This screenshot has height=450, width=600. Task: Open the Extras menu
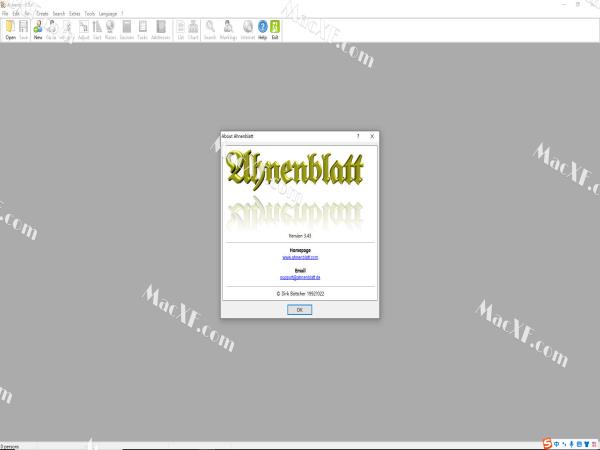point(75,13)
